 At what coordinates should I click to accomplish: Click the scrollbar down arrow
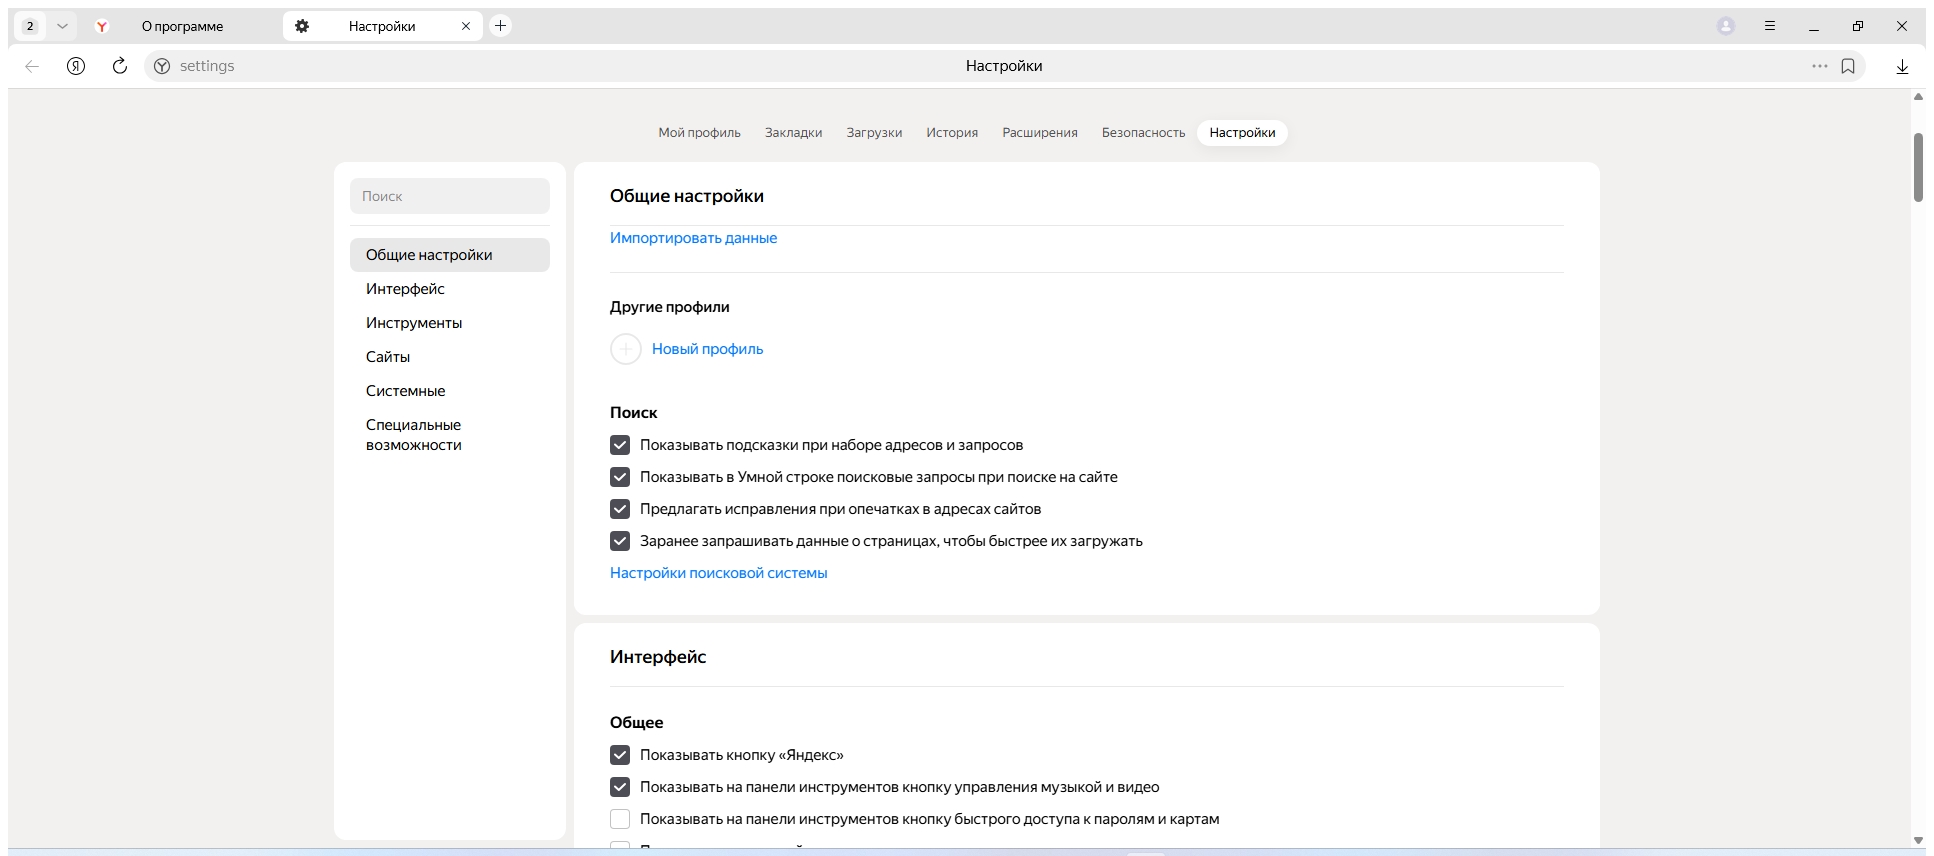(1918, 840)
